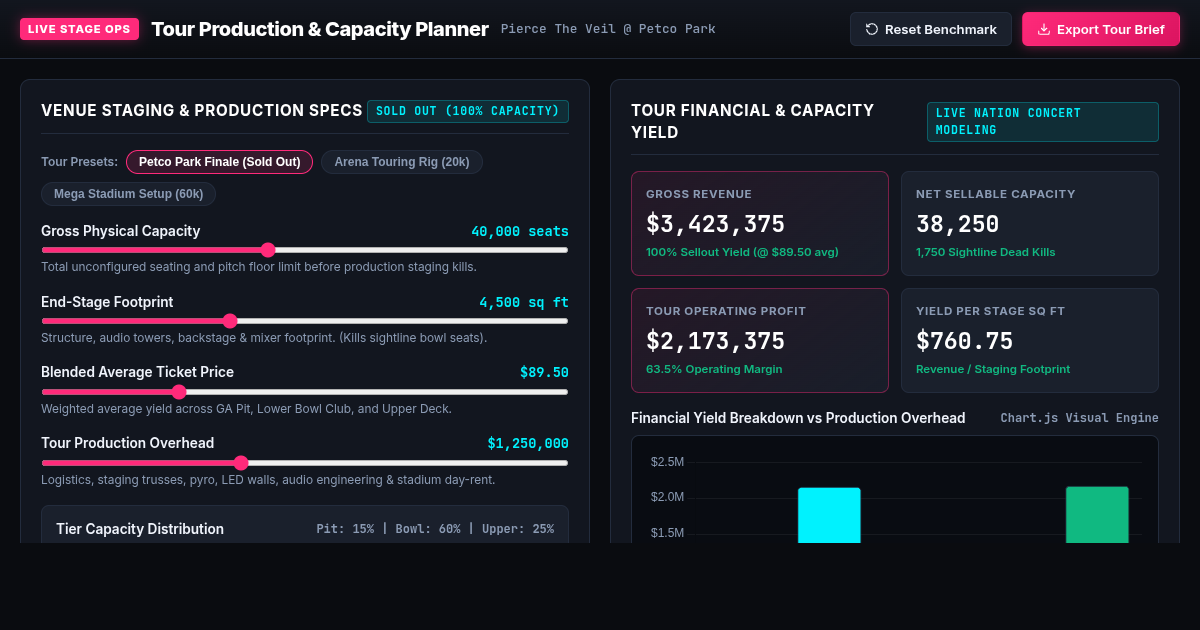1200x630 pixels.
Task: Click the $89.50 ticket price readout
Action: [544, 372]
